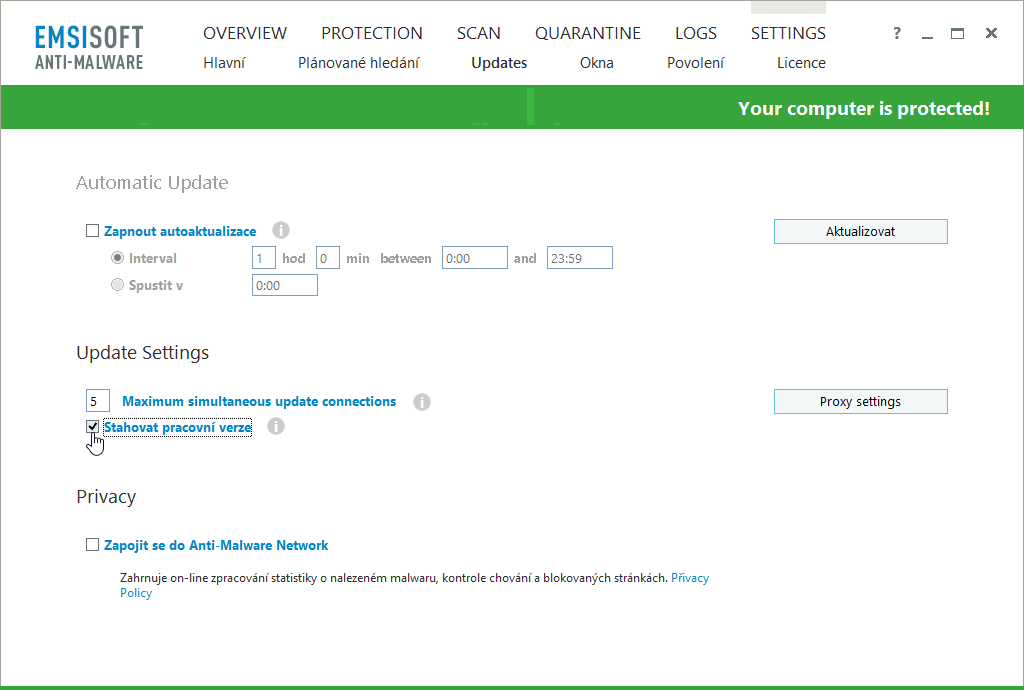Enable Zapojit se do Anti-Malware Network
Image resolution: width=1024 pixels, height=690 pixels.
click(93, 544)
